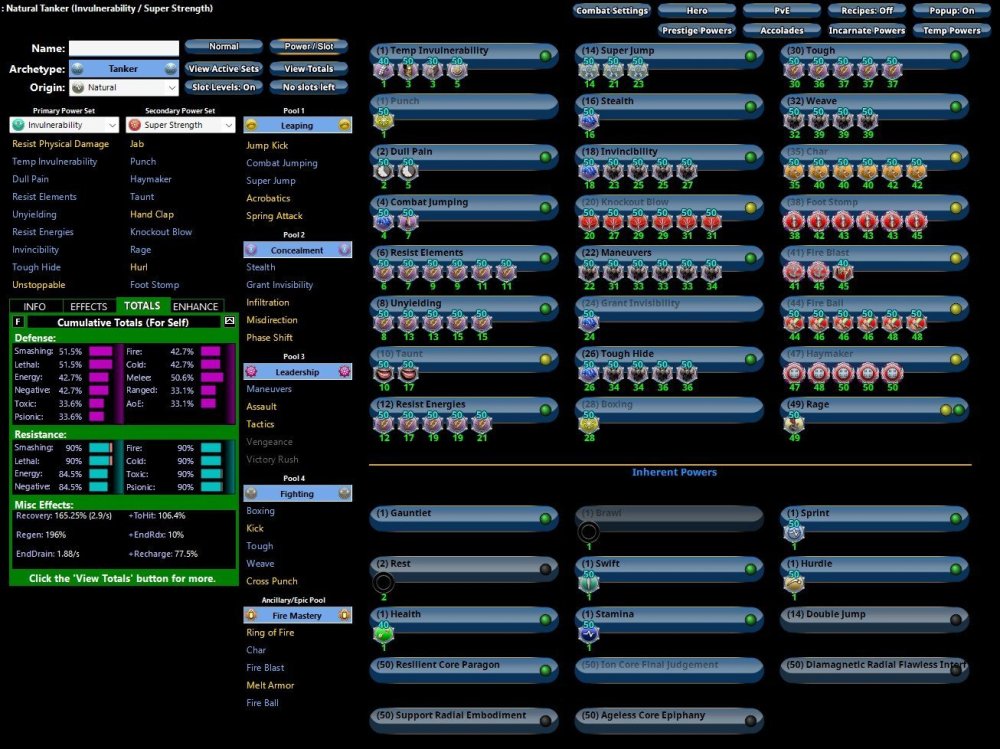
Task: Click the Rage power enhancement slot
Action: click(x=793, y=423)
